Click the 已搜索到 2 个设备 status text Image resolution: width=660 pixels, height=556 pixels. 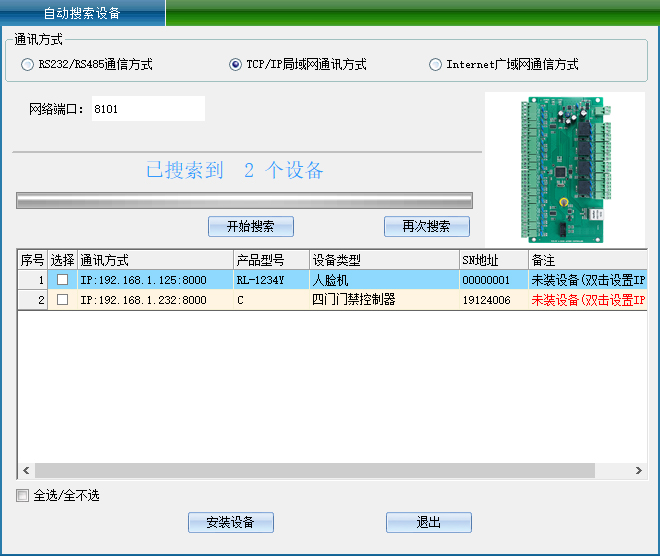coord(234,170)
